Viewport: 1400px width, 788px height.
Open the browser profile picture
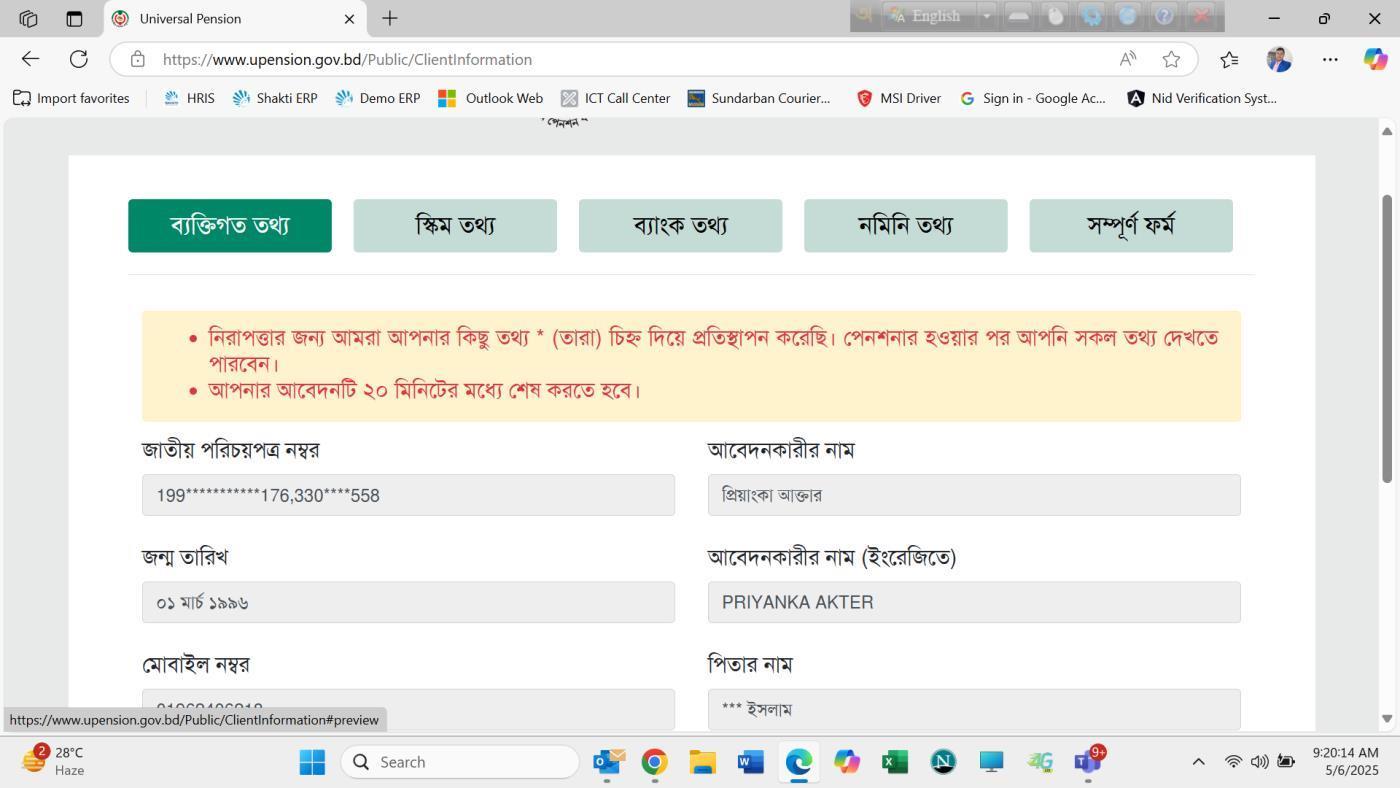(1279, 59)
